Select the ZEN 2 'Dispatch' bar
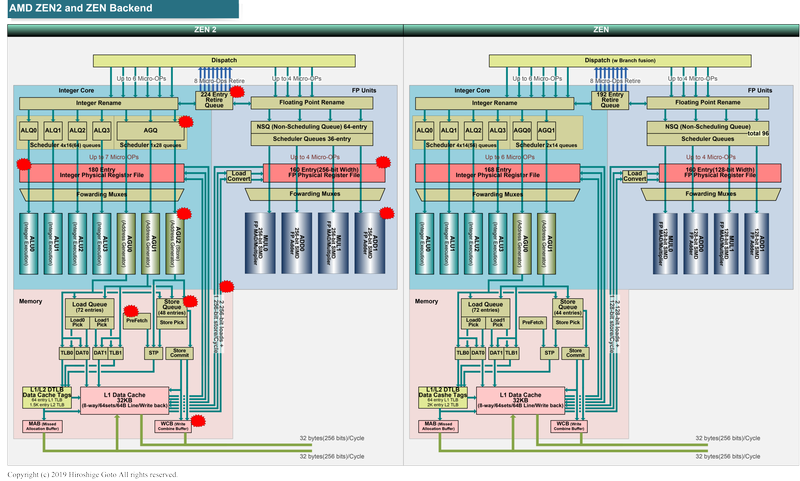The width and height of the screenshot is (800, 481). tap(224, 61)
